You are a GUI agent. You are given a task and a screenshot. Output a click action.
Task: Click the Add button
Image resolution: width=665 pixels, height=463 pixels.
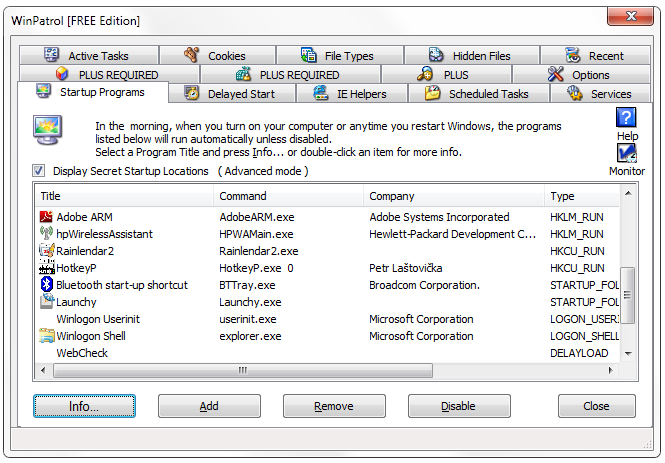tap(209, 406)
